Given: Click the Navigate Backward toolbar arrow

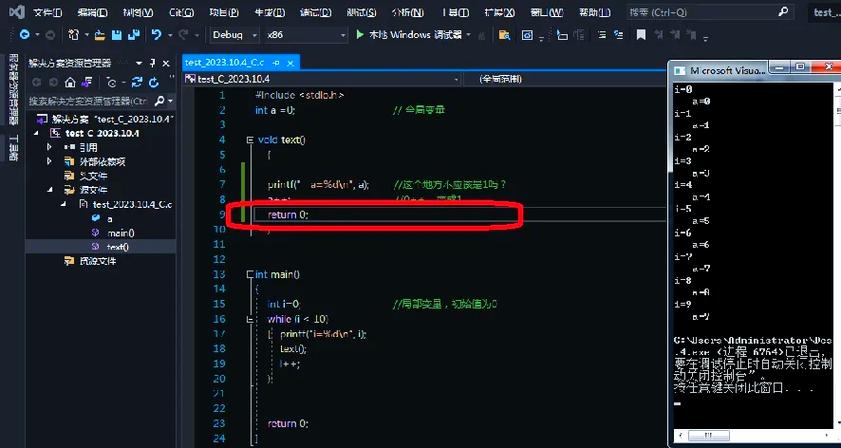Looking at the screenshot, I should [24, 35].
